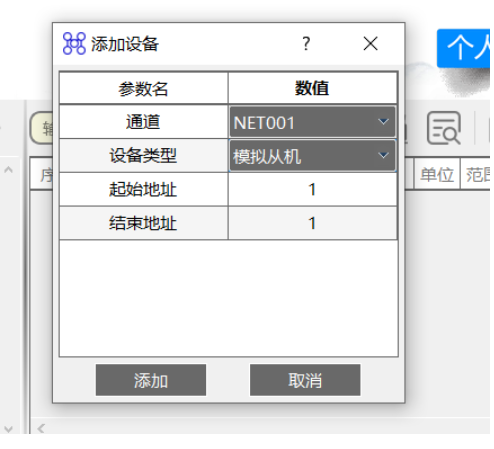The height and width of the screenshot is (449, 494).
Task: Click the 结束地址 value field
Action: click(312, 223)
